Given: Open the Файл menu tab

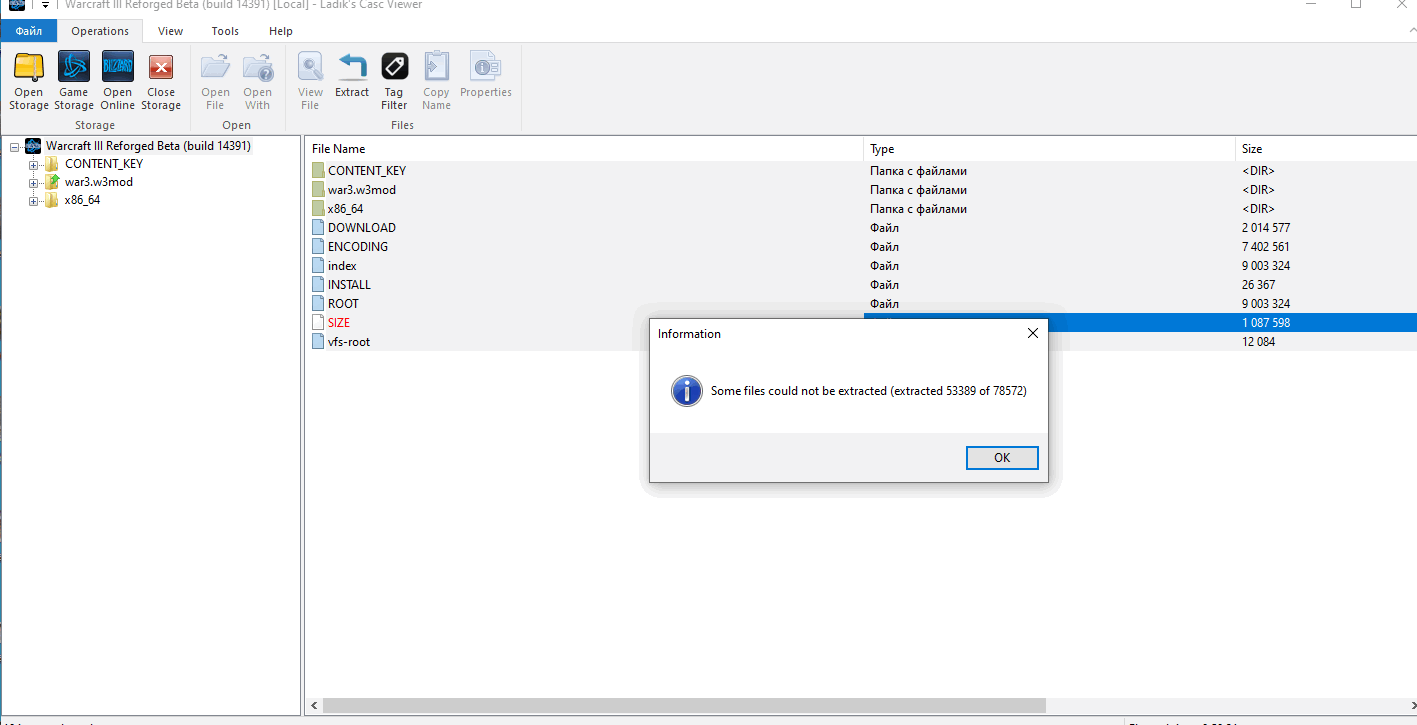Looking at the screenshot, I should (x=28, y=31).
